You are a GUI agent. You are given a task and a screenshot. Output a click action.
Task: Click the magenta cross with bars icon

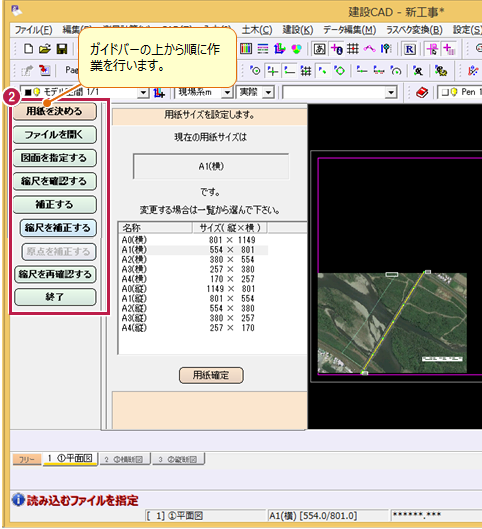(449, 49)
